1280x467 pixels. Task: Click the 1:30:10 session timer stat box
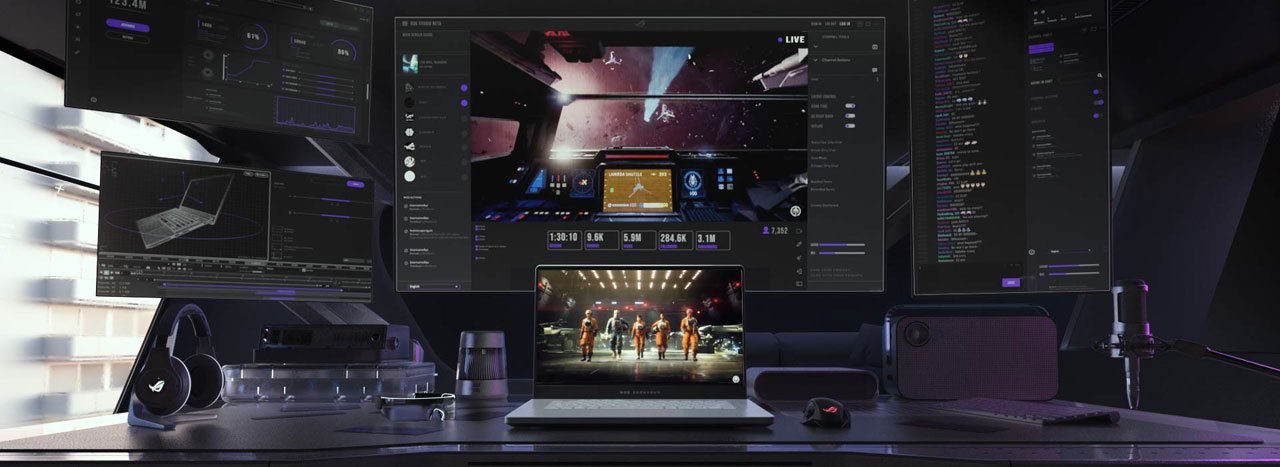click(565, 240)
